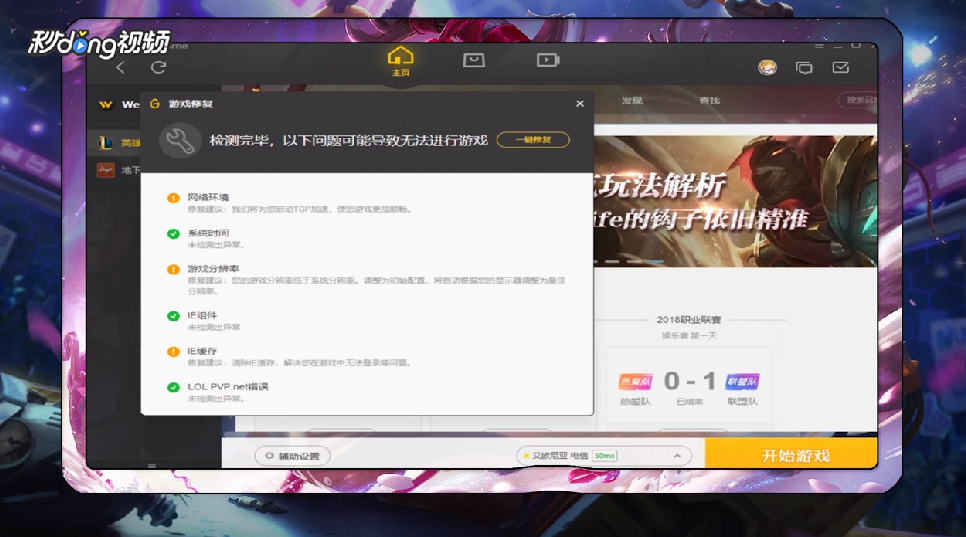Screen dimensions: 966x537
Task: Switch to the 发现 tab
Action: tap(632, 100)
